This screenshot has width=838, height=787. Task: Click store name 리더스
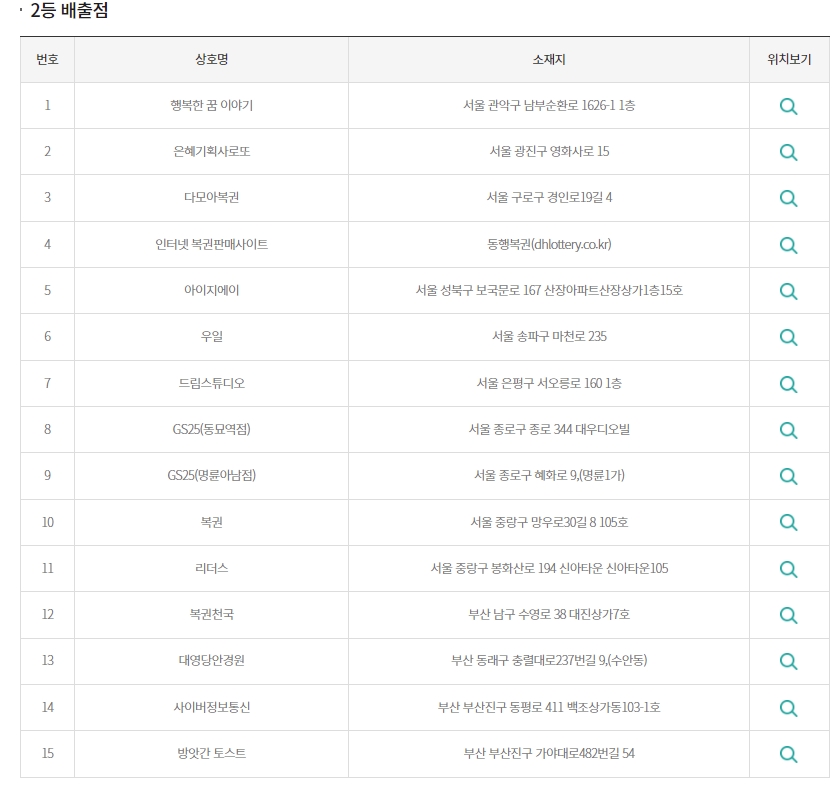pyautogui.click(x=212, y=568)
